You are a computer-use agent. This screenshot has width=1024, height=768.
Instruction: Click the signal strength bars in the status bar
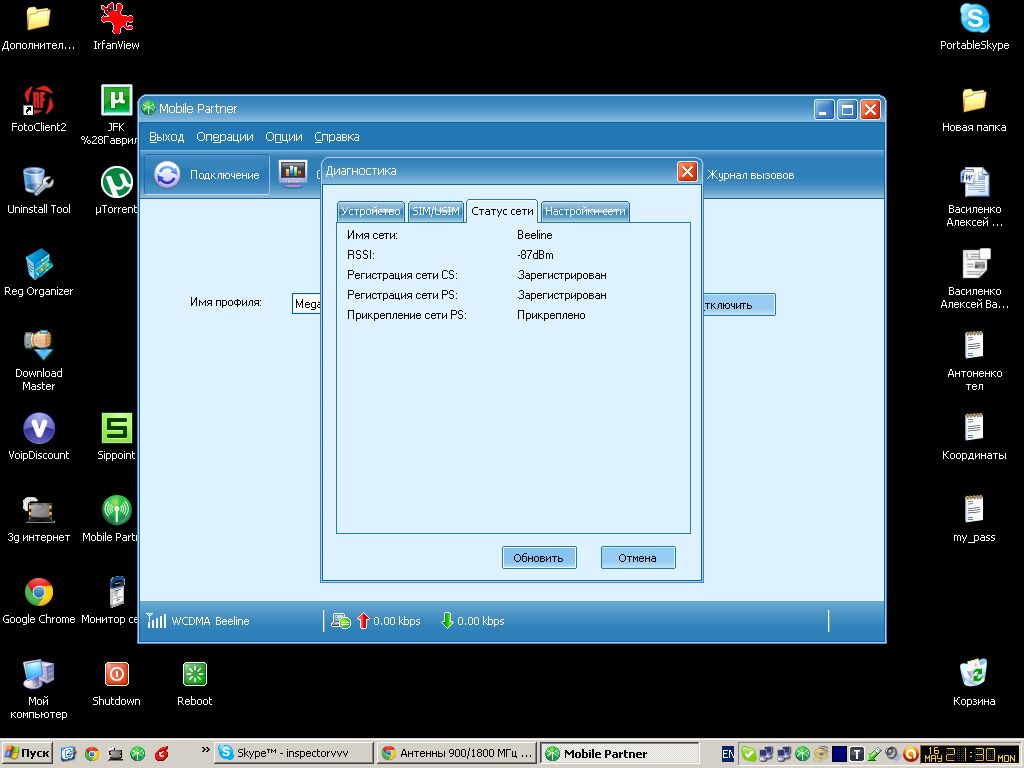coord(156,620)
